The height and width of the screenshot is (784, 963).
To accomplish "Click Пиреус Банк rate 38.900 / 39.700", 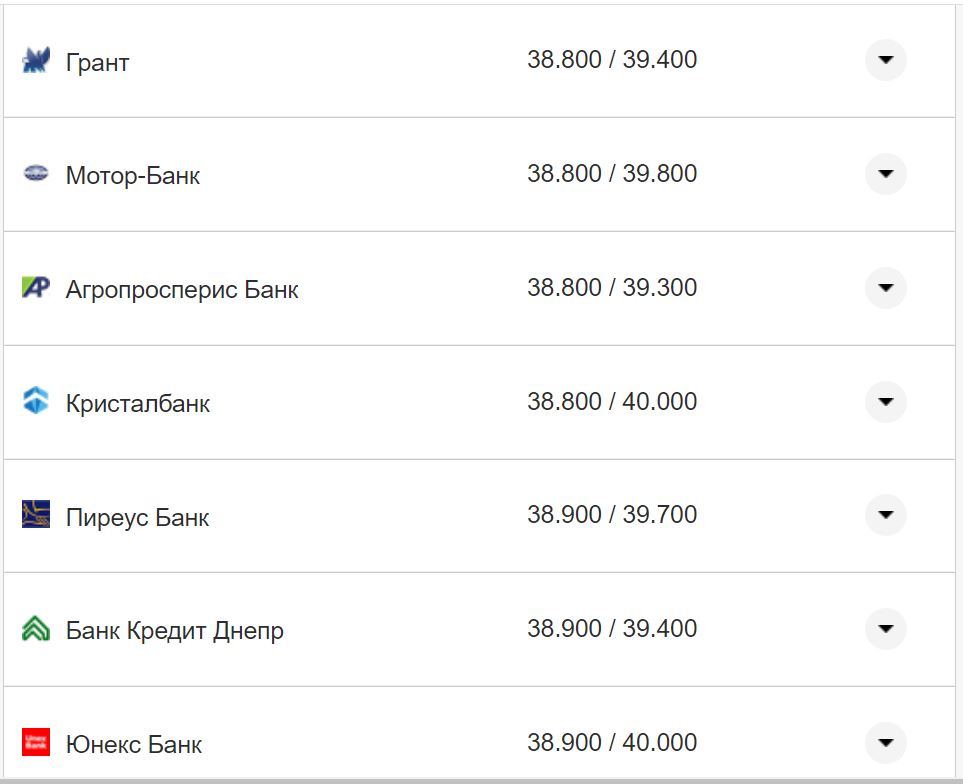I will [x=612, y=515].
